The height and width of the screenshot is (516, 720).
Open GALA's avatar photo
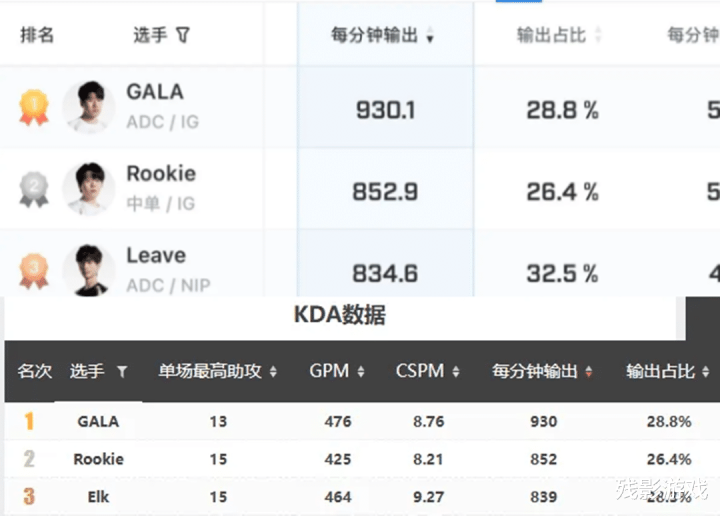pyautogui.click(x=89, y=107)
